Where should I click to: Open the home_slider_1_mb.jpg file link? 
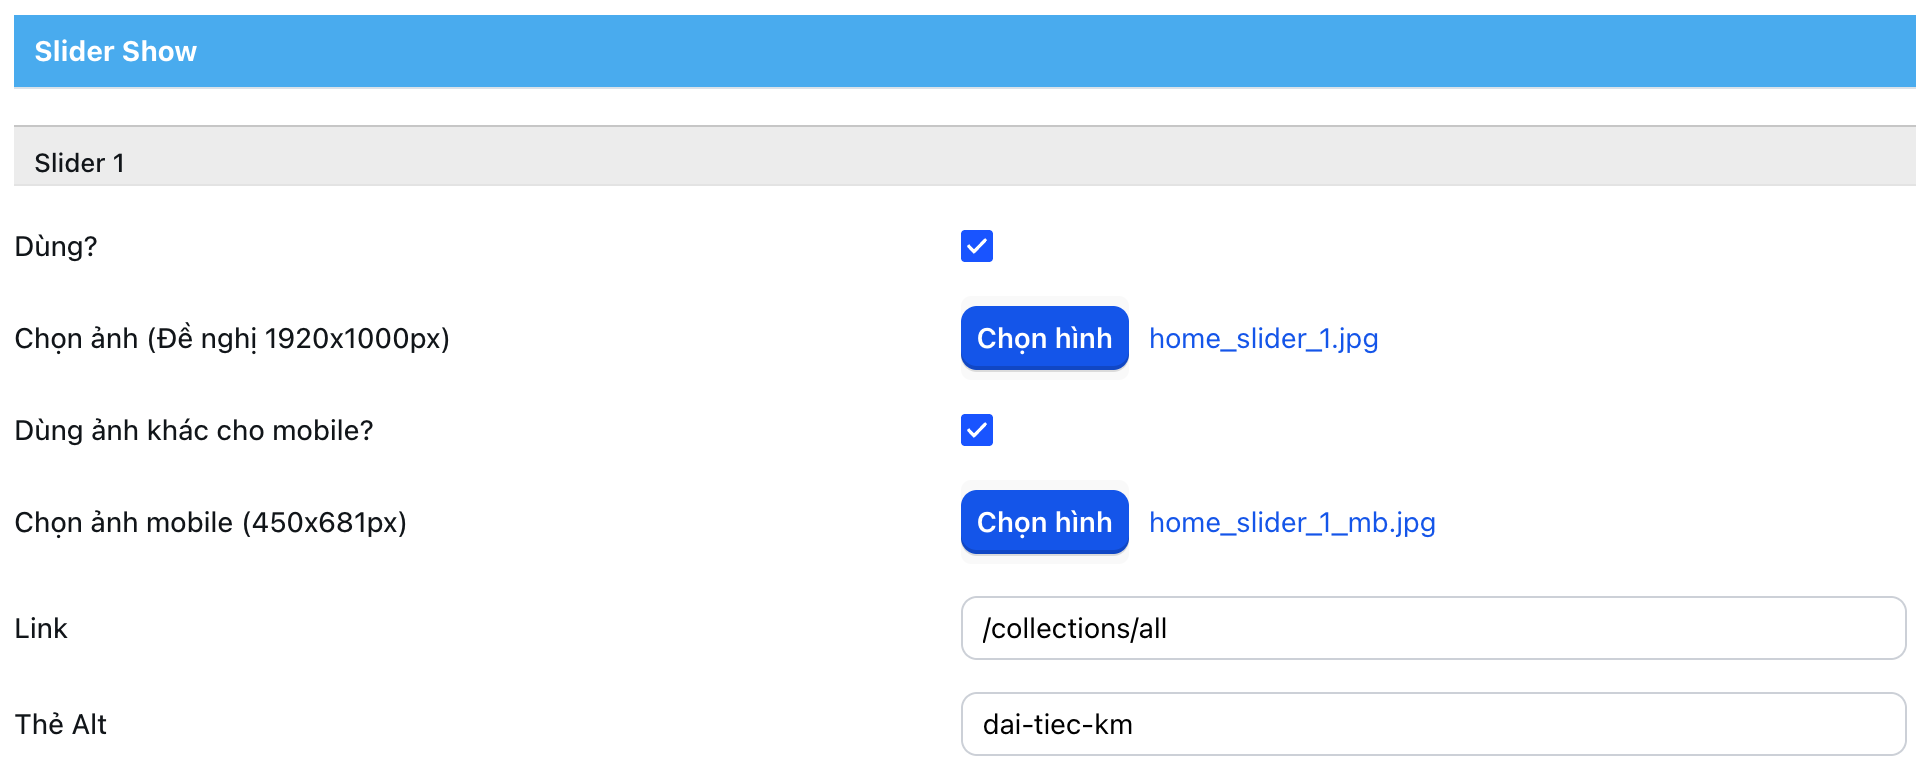point(1292,522)
